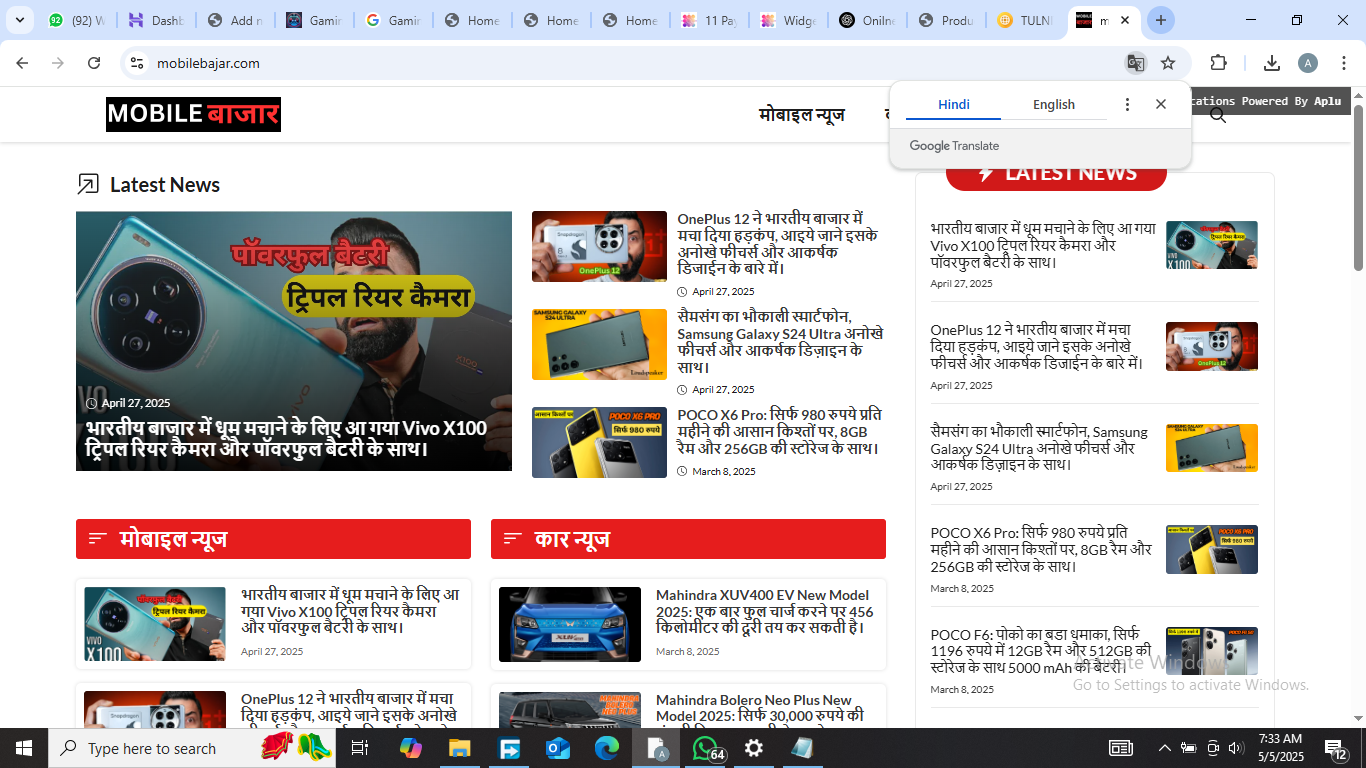This screenshot has width=1366, height=768.
Task: Reload the page with the refresh icon
Action: coord(94,63)
